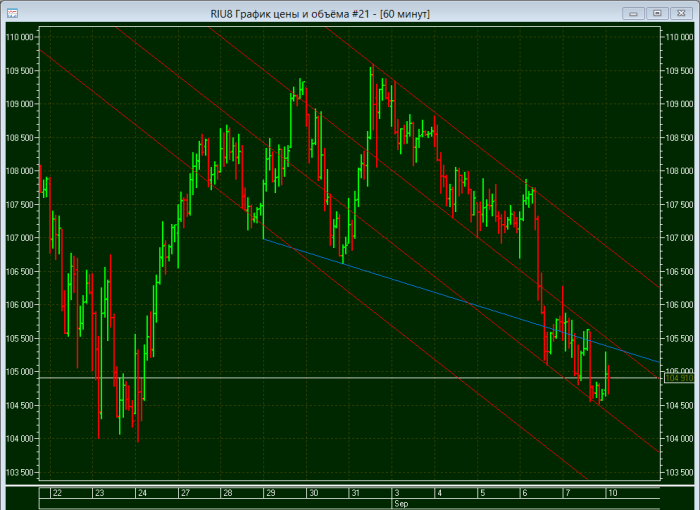Screen dimensions: 700x510
Task: Click the date label 31 on time axis
Action: [355, 493]
